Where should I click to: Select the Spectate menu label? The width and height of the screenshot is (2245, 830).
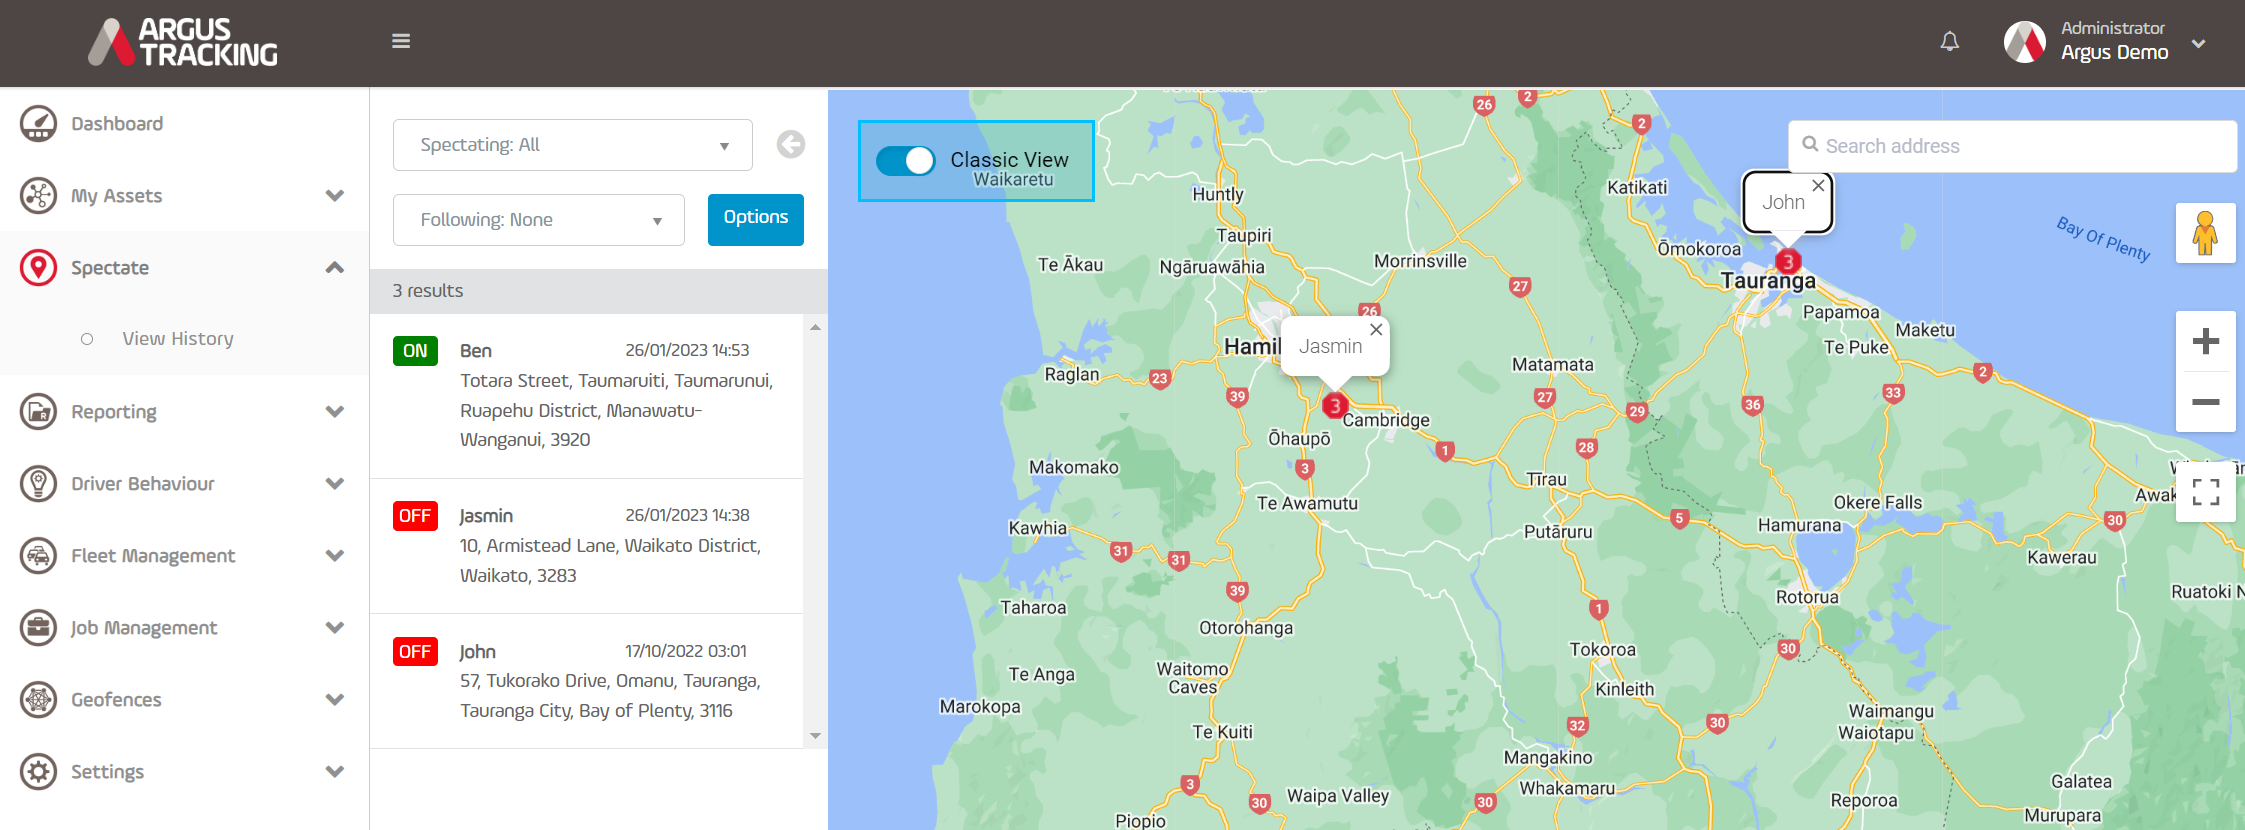[x=110, y=268]
